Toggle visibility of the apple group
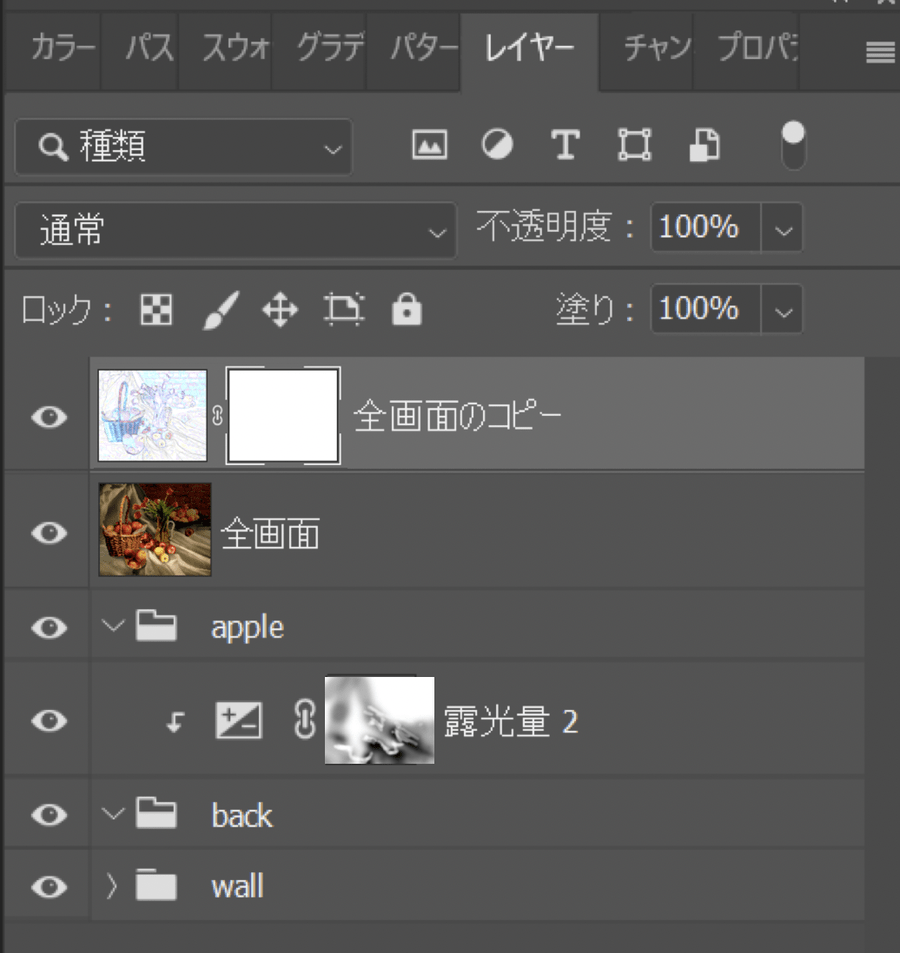This screenshot has width=900, height=953. tap(49, 627)
